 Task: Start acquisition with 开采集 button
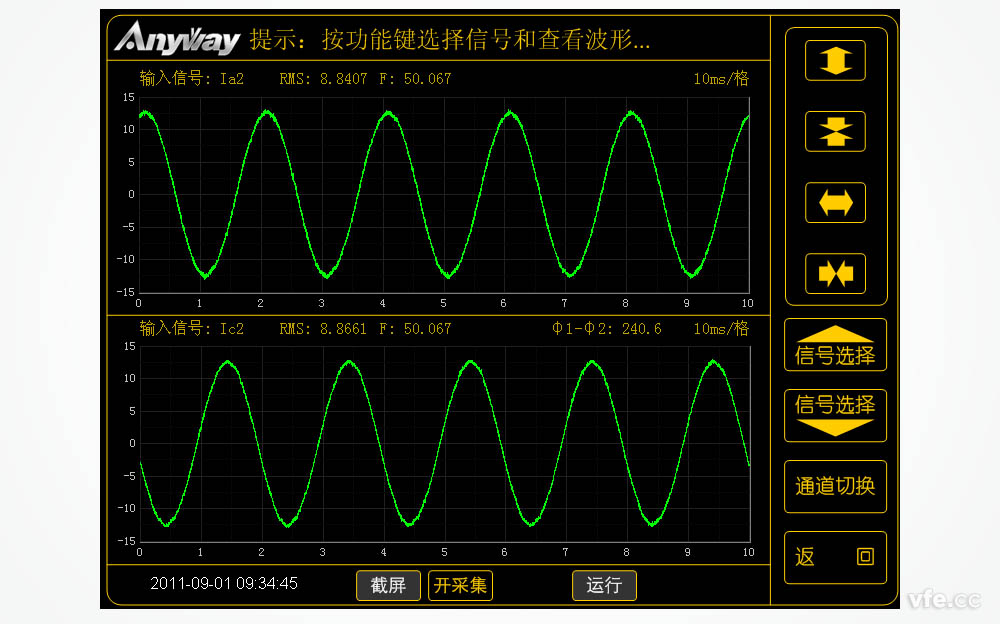pos(460,585)
